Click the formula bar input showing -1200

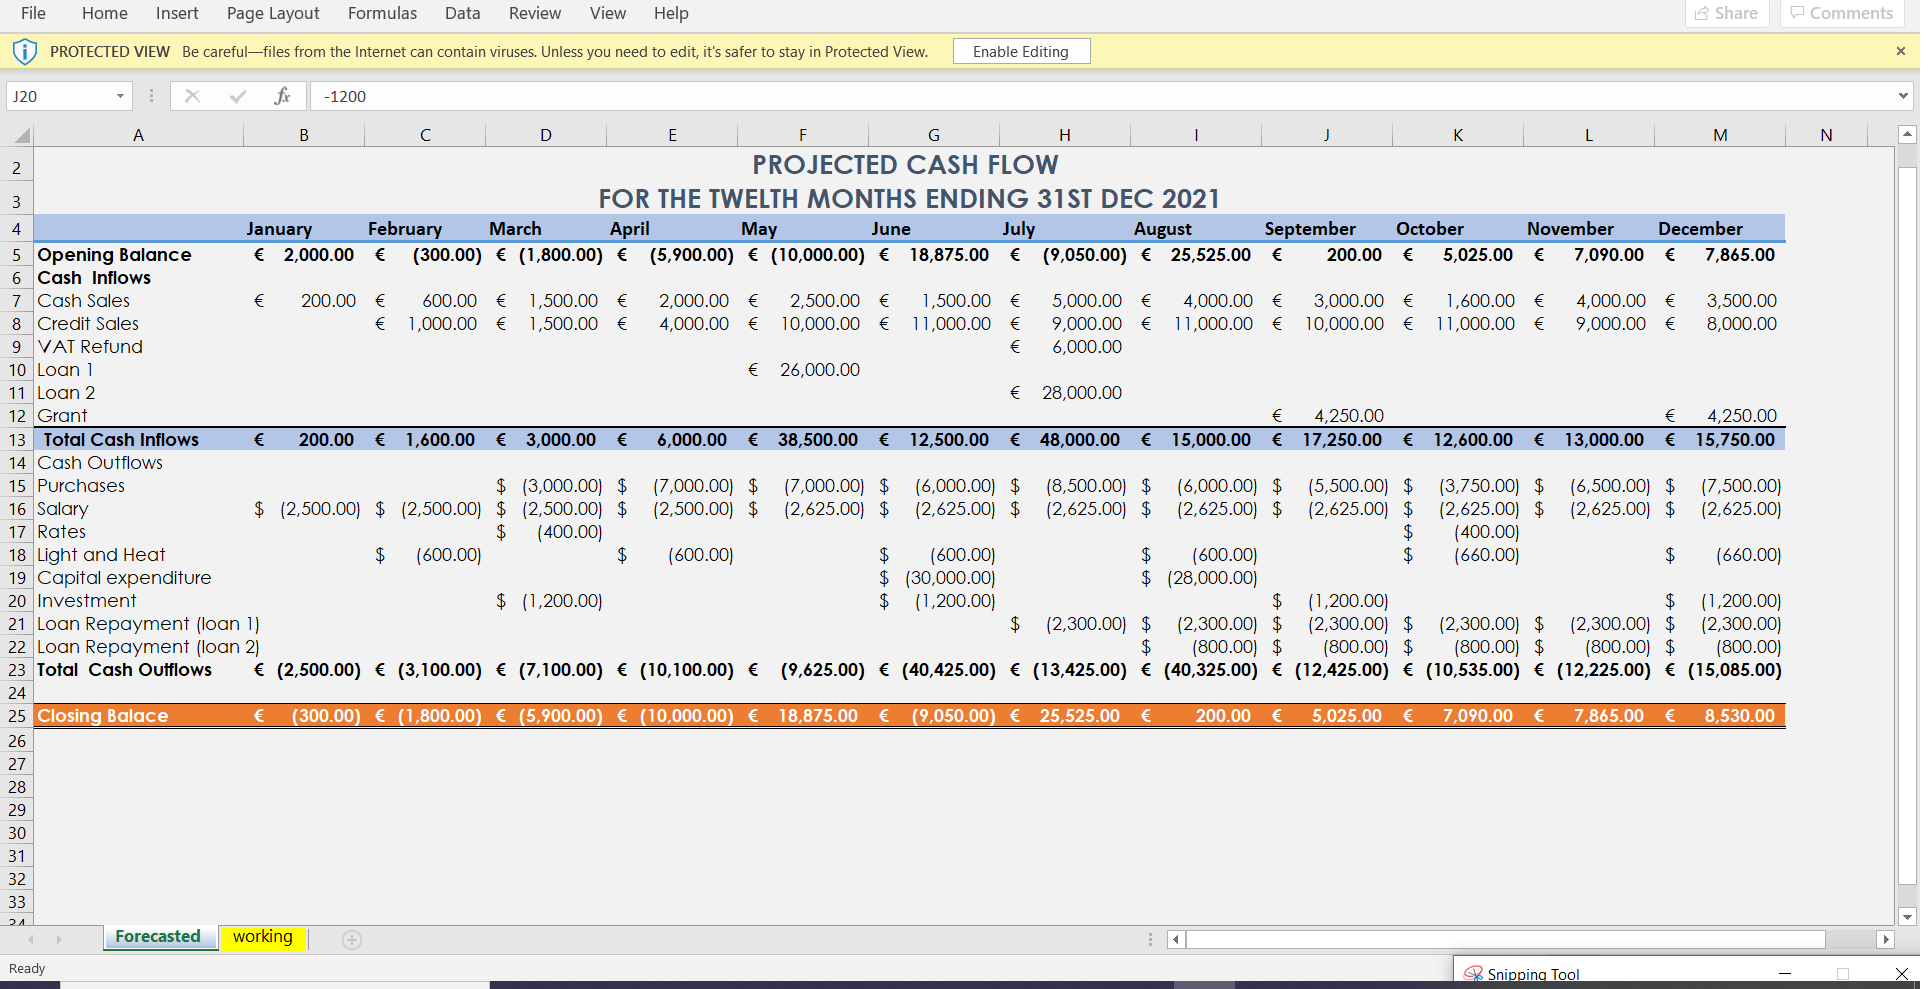[1100, 96]
